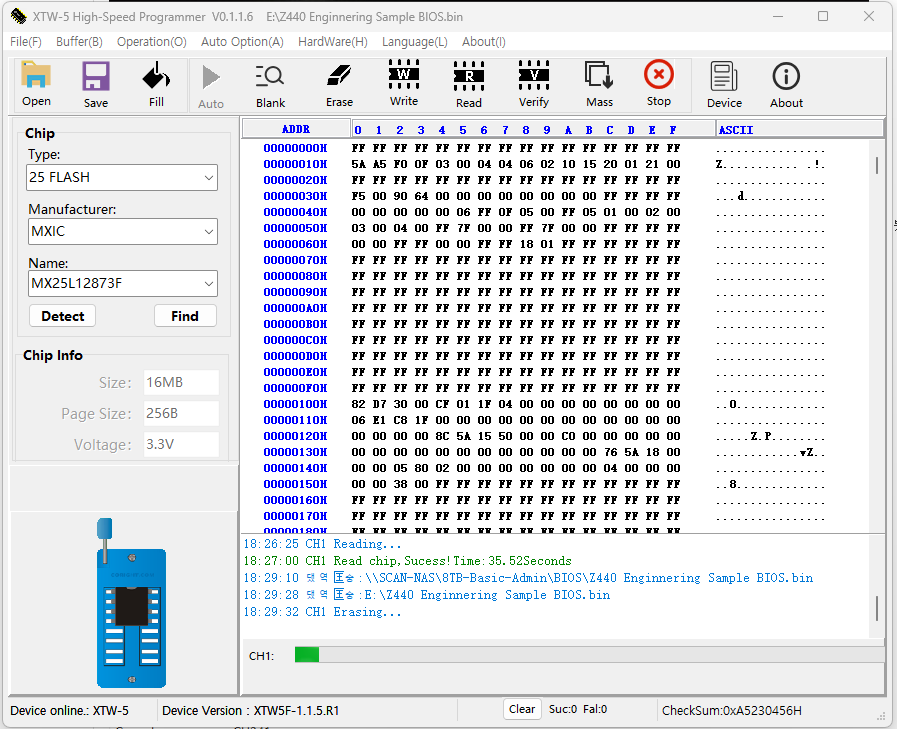Select the Fill bucket tool
Image resolution: width=897 pixels, height=729 pixels.
click(x=156, y=85)
